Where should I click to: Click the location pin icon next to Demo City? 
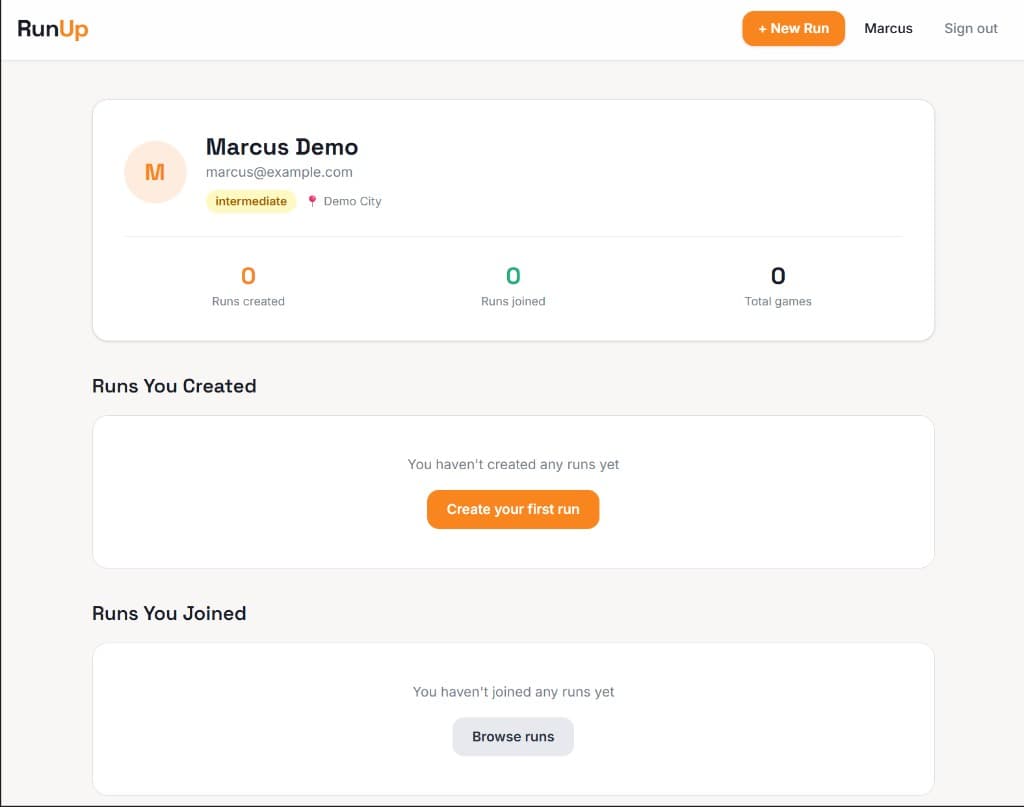click(311, 201)
